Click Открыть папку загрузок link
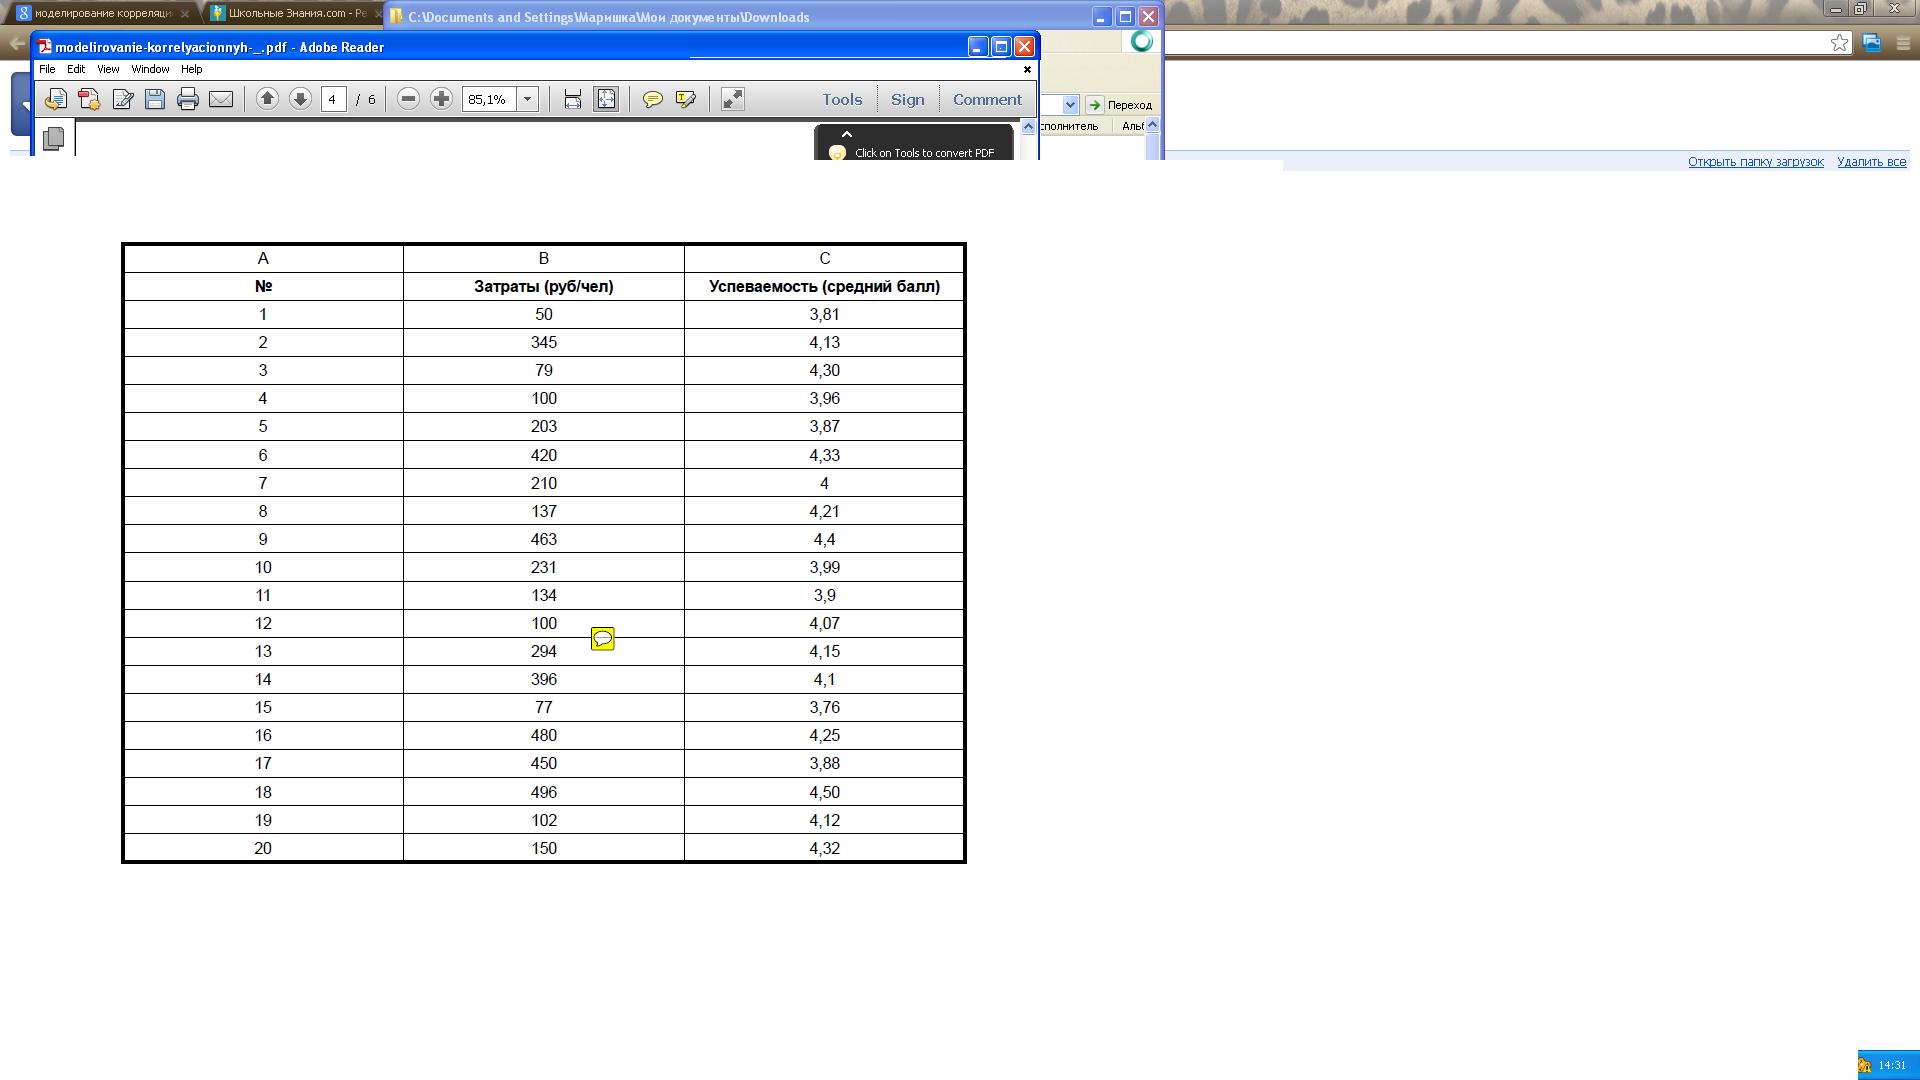The image size is (1920, 1080). pos(1755,162)
